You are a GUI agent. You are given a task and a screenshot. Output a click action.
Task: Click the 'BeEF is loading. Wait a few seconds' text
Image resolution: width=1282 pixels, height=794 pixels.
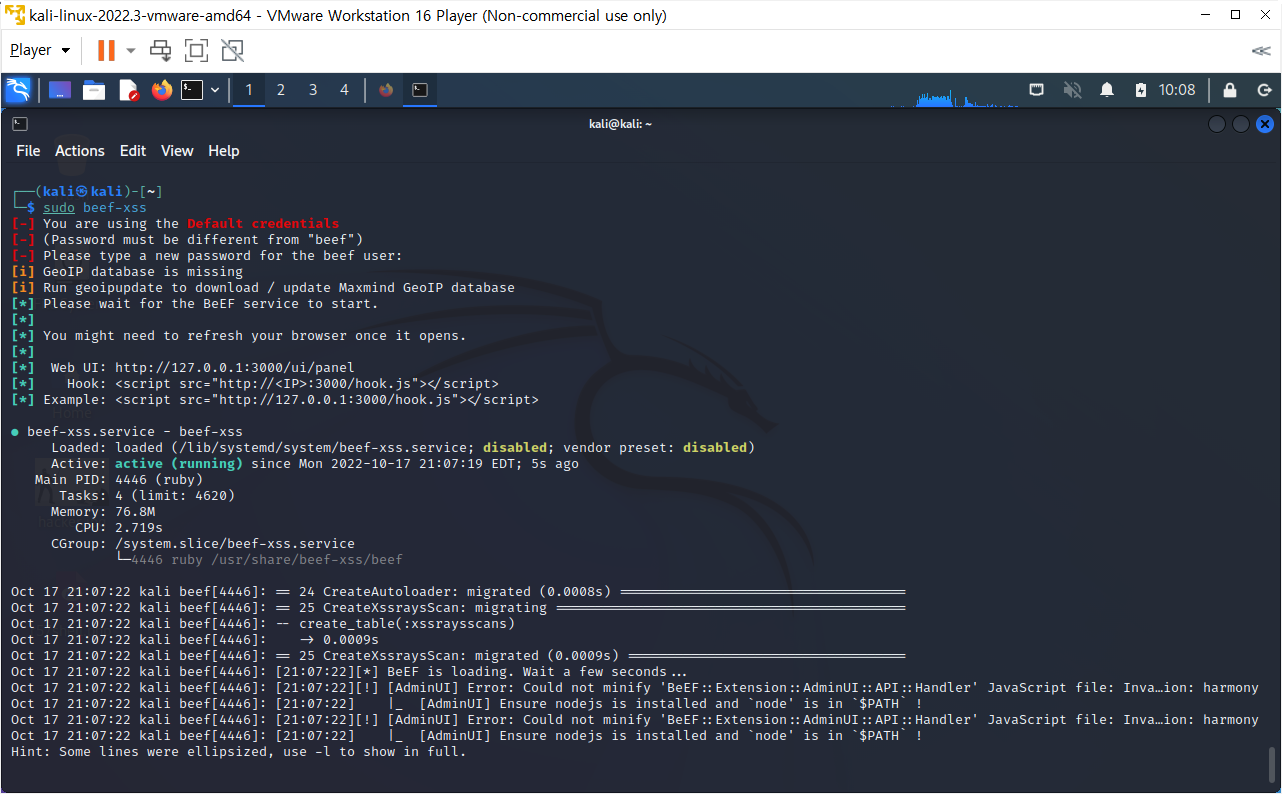(x=537, y=672)
